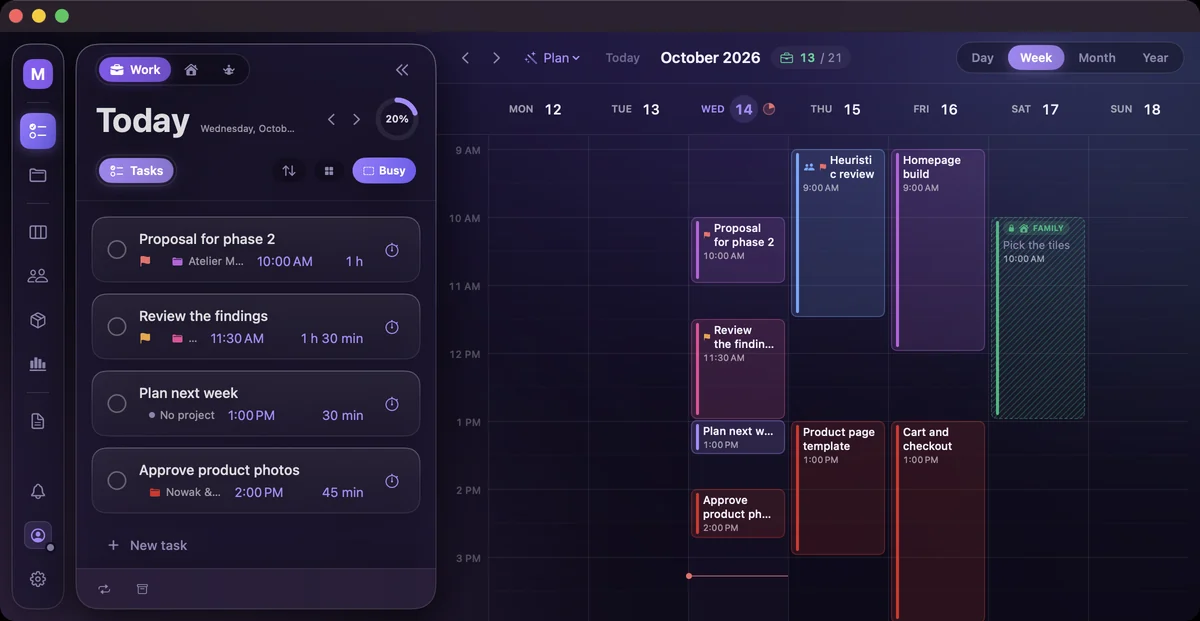This screenshot has width=1200, height=621.
Task: Open the Plan dropdown
Action: 552,58
